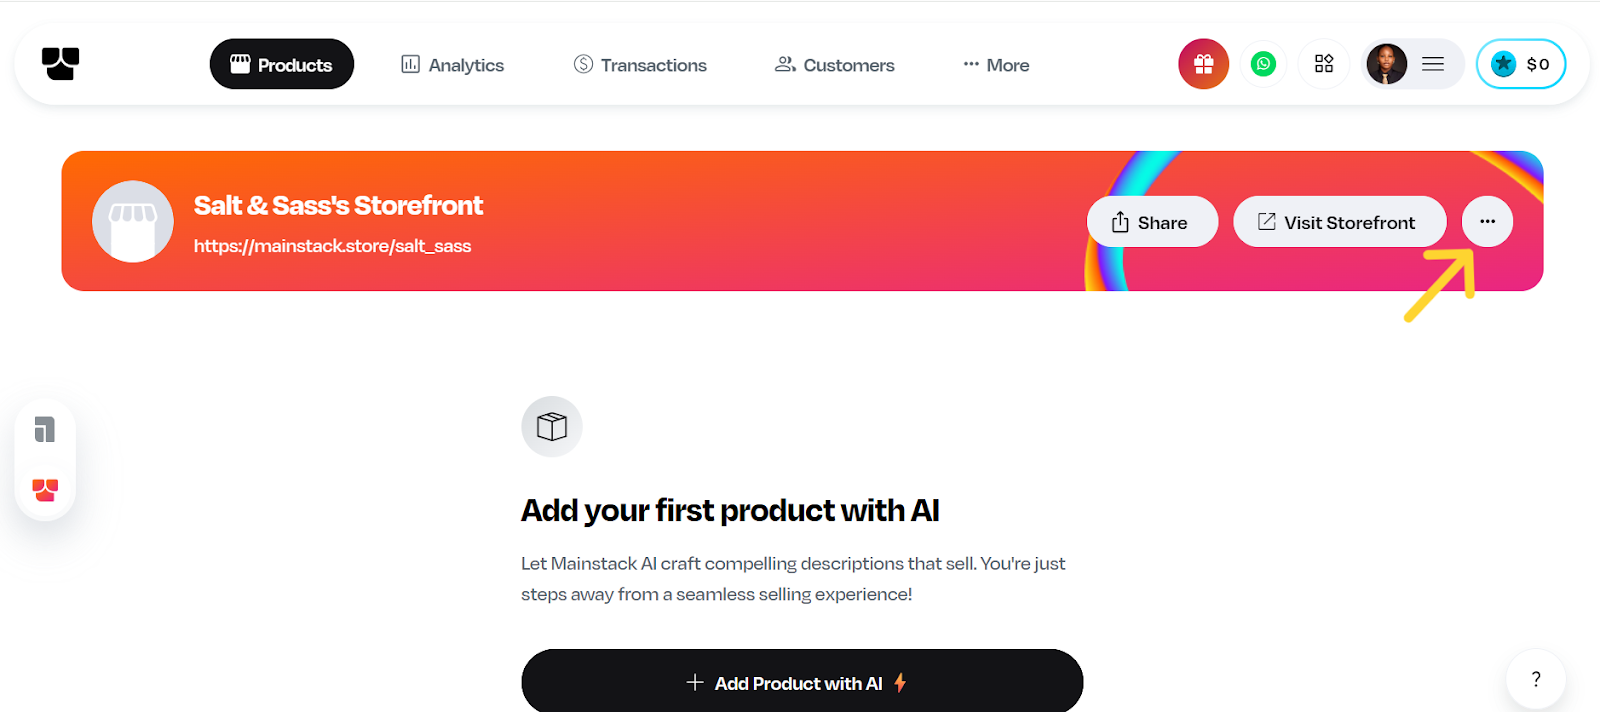Viewport: 1600px width, 712px height.
Task: Open help using the question mark icon
Action: 1535,679
